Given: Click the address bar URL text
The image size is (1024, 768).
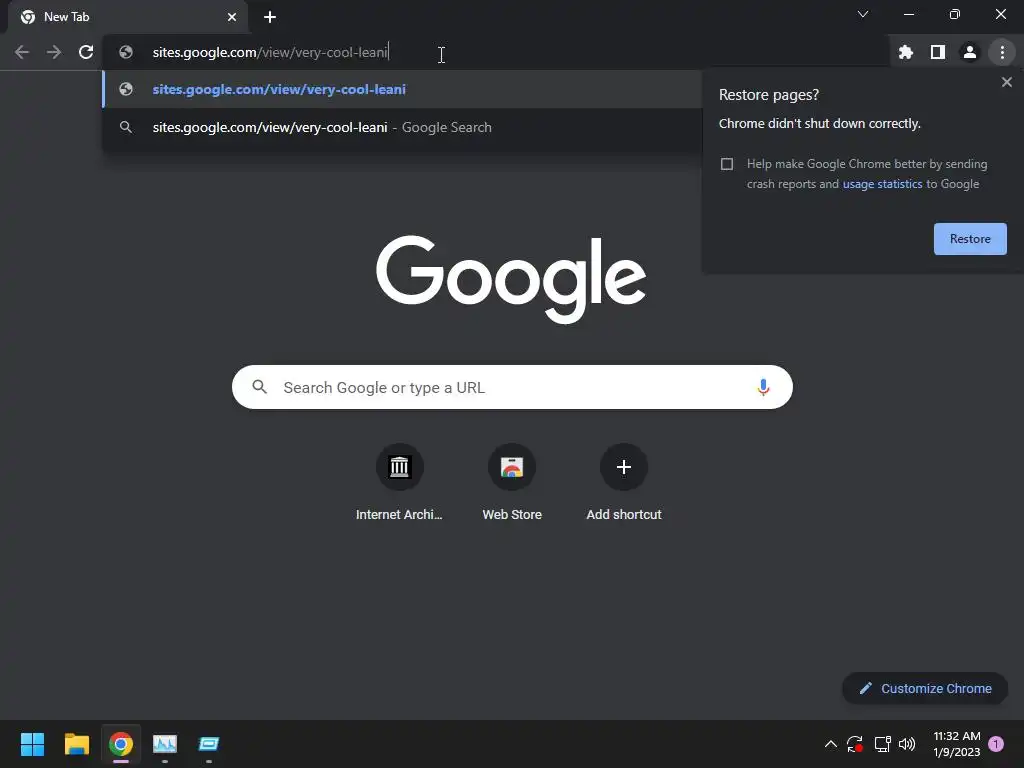Looking at the screenshot, I should (x=270, y=52).
